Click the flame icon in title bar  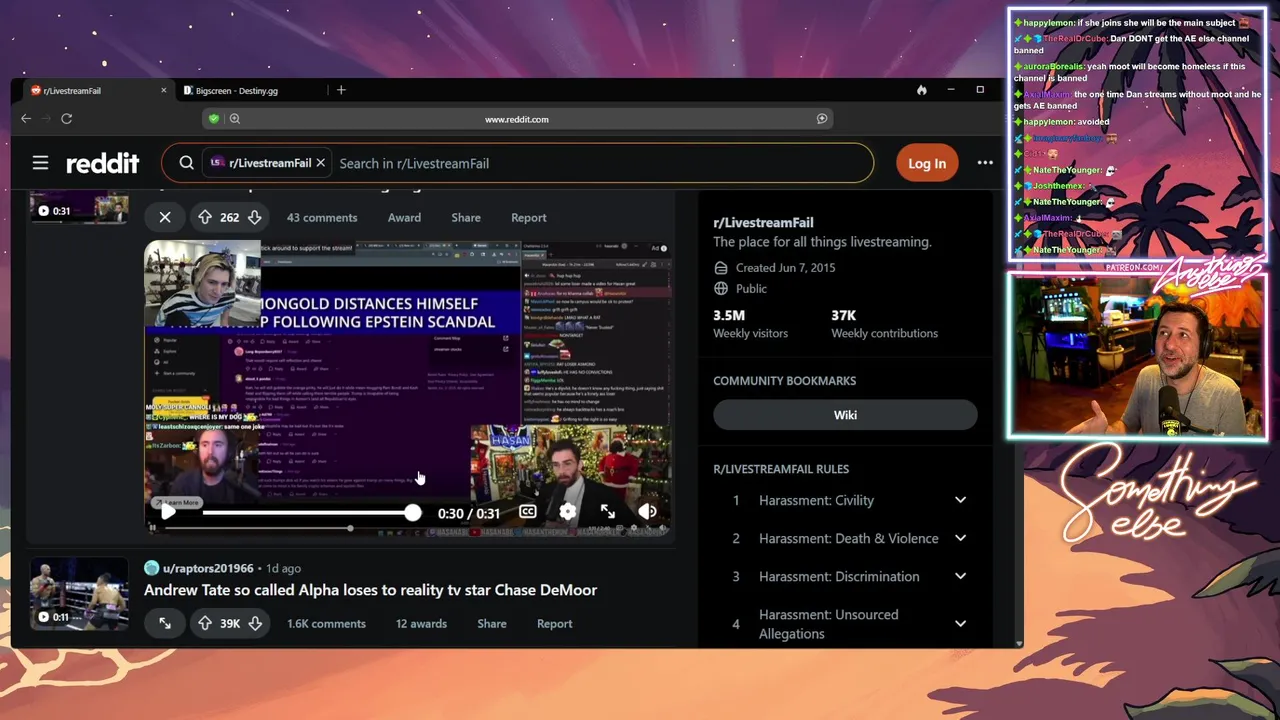pos(921,90)
